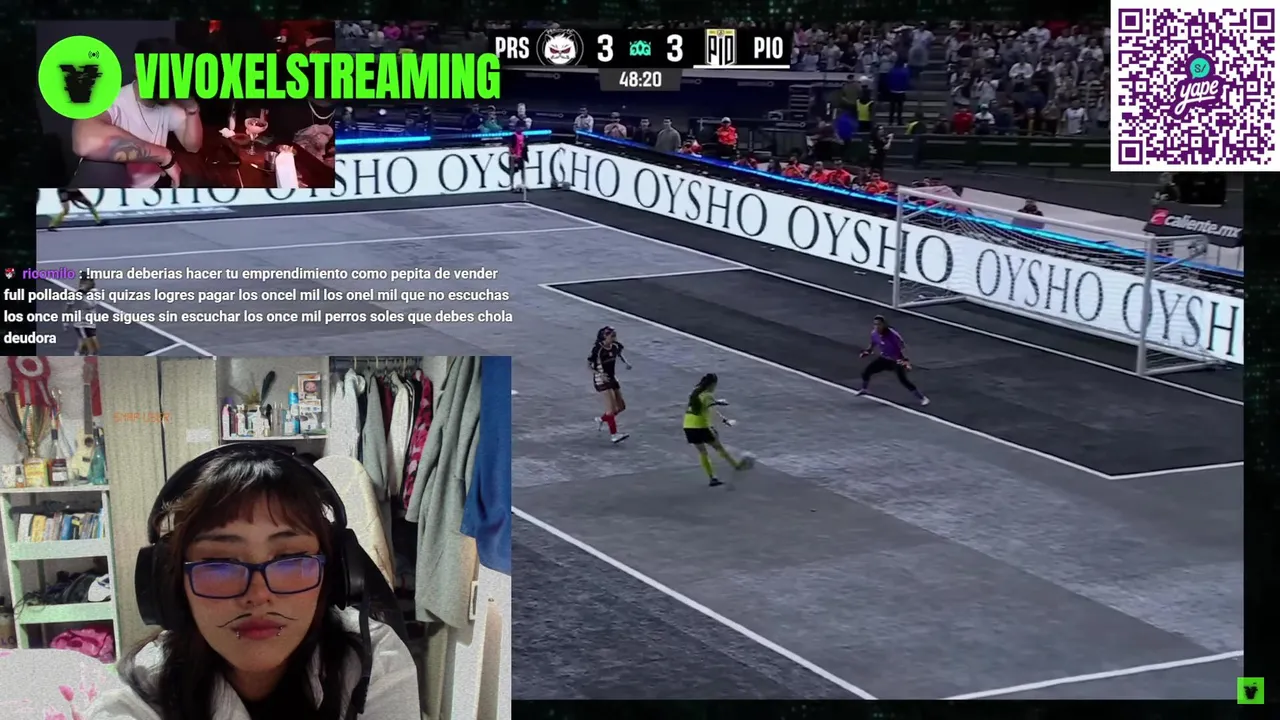This screenshot has width=1280, height=720.
Task: Click the caliente.mx sponsor board
Action: coord(1194,225)
